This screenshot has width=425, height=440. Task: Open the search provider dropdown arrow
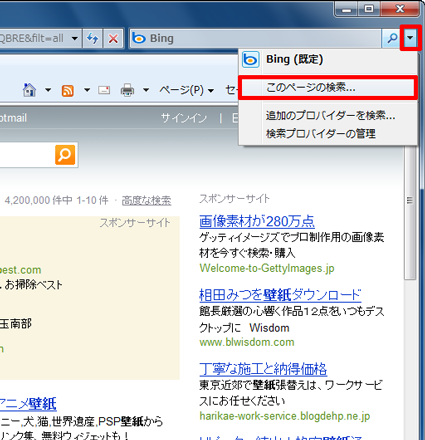point(410,38)
